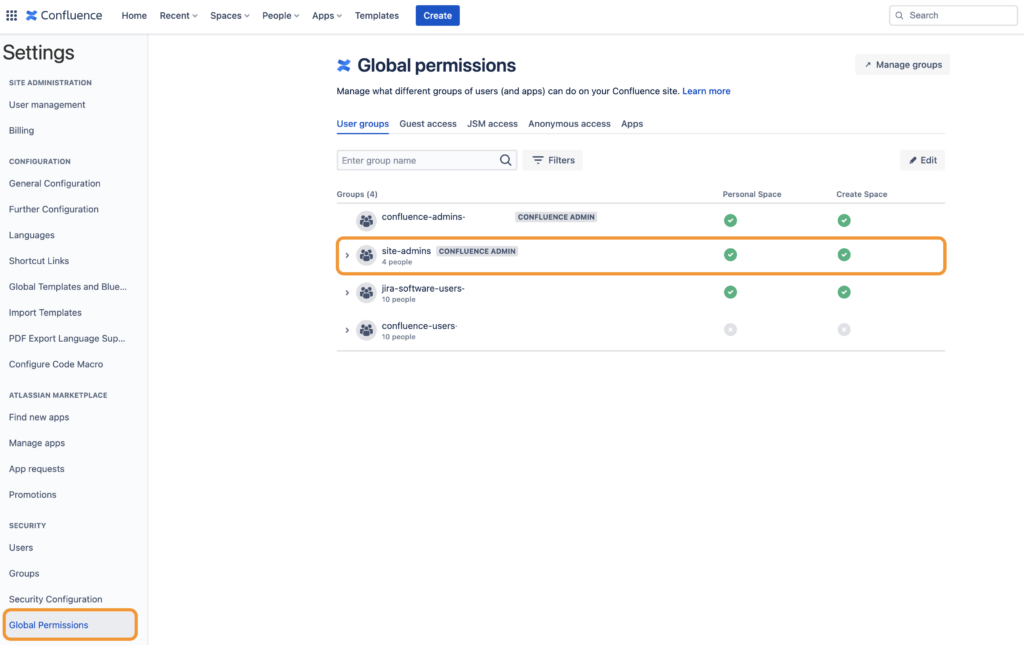Open the Apps dropdown in top navigation
Image resolution: width=1024 pixels, height=645 pixels.
click(327, 16)
